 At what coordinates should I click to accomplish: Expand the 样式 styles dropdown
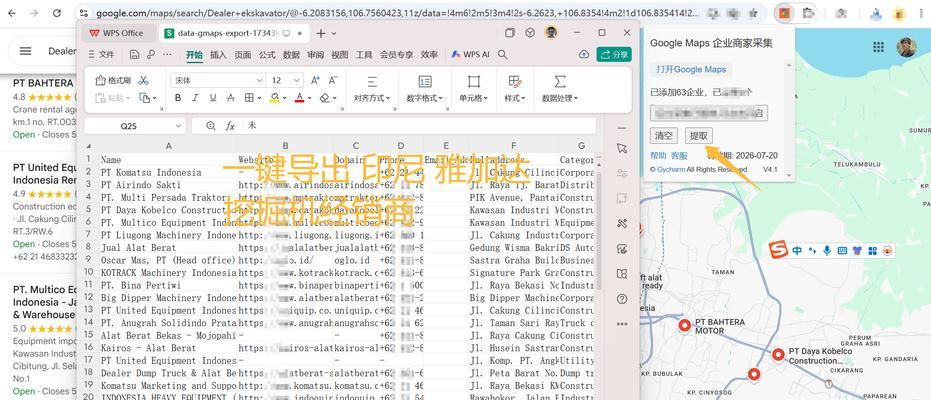(515, 98)
